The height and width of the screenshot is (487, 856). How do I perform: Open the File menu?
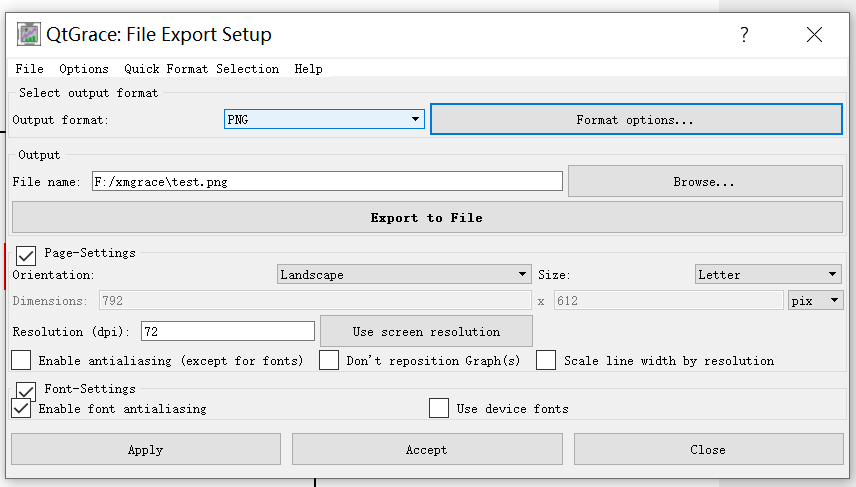coord(30,69)
